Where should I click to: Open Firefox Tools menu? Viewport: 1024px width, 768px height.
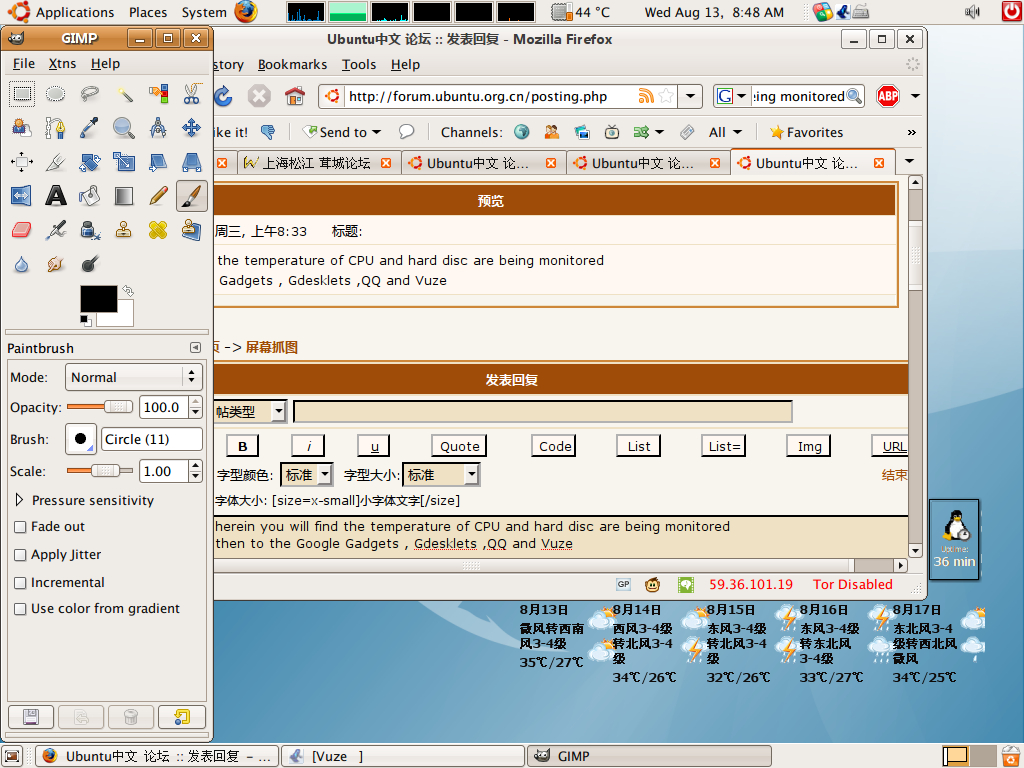coord(359,65)
